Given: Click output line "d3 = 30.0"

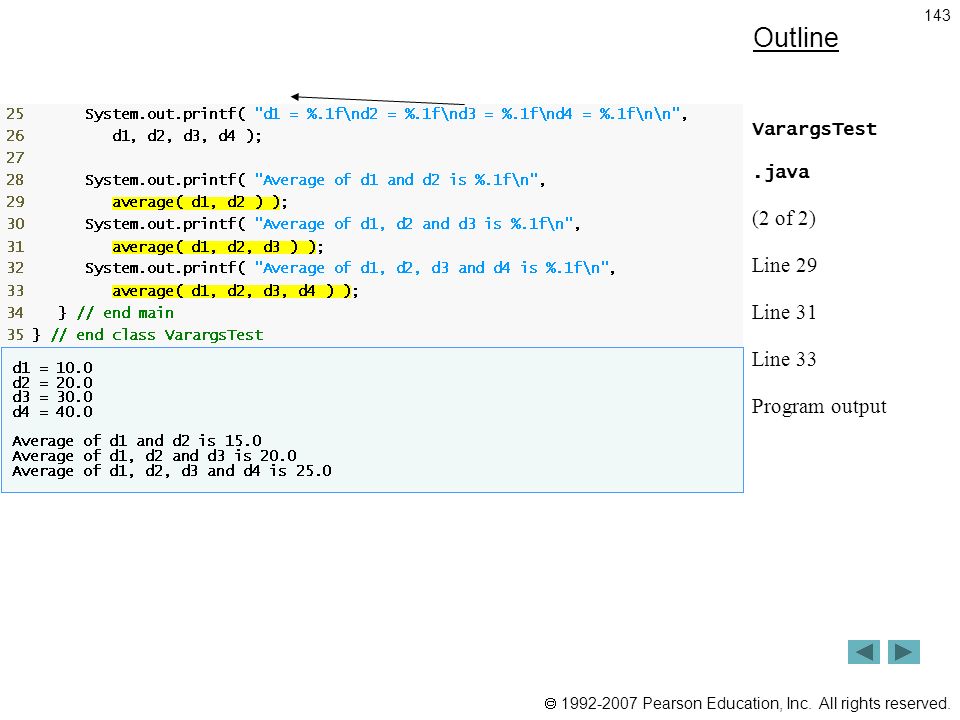Looking at the screenshot, I should pyautogui.click(x=53, y=397).
